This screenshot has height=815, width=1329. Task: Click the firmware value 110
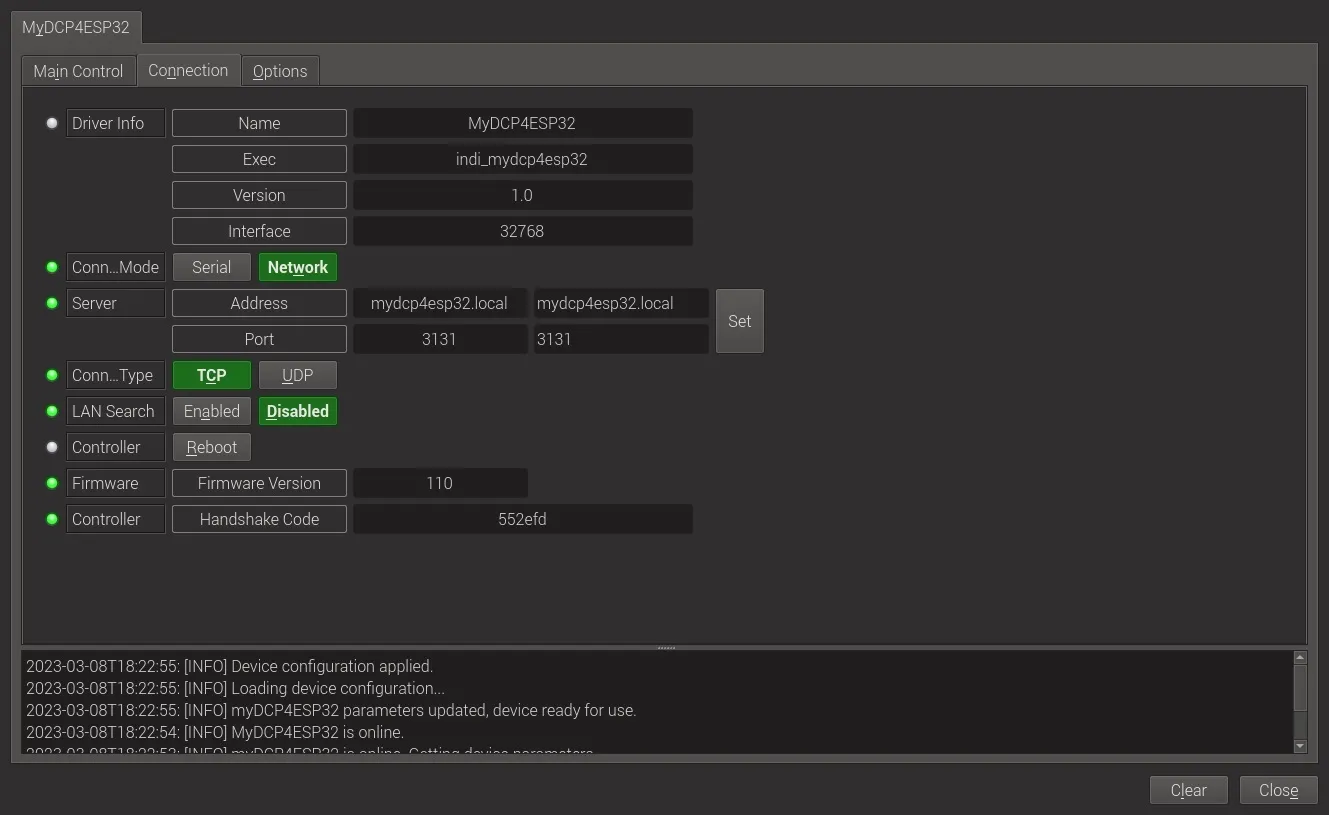440,483
